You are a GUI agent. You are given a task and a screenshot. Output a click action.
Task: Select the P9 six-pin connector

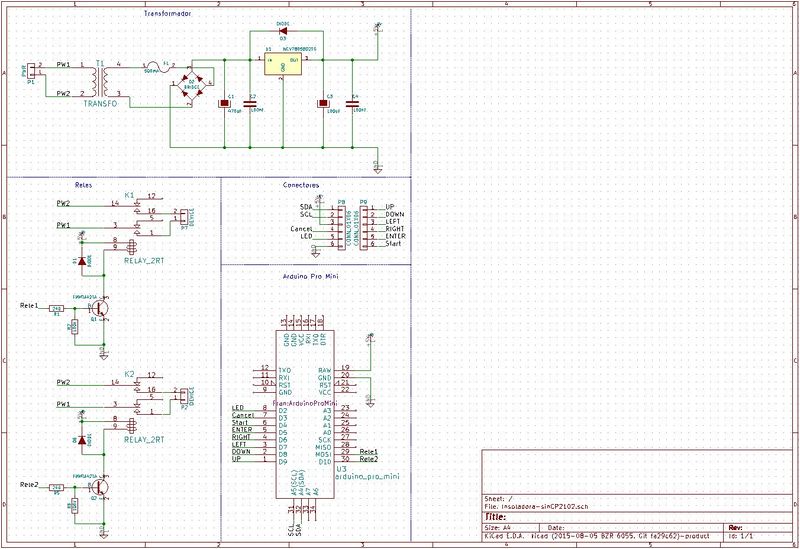(x=364, y=228)
